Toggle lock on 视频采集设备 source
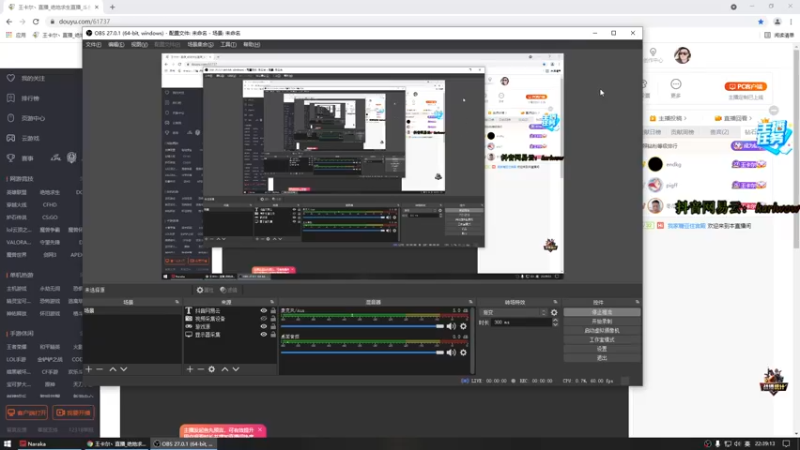The height and width of the screenshot is (450, 800). point(273,318)
